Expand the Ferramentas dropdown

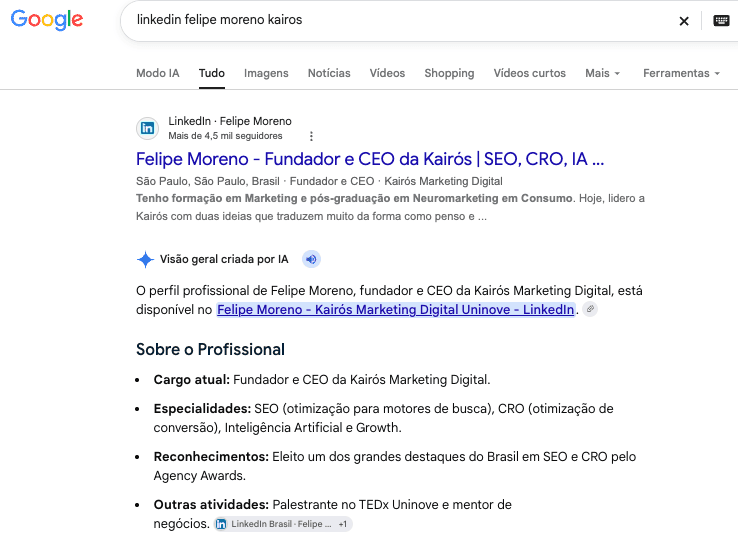682,73
